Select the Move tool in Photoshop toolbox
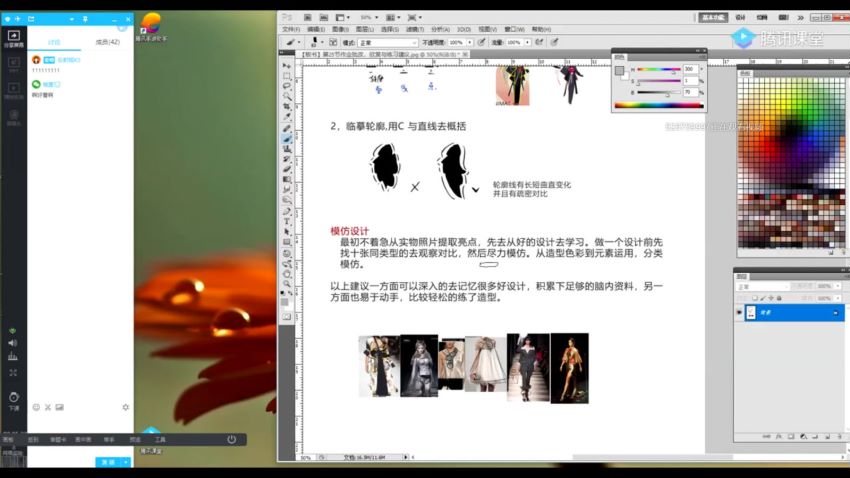The image size is (850, 478). 287,66
